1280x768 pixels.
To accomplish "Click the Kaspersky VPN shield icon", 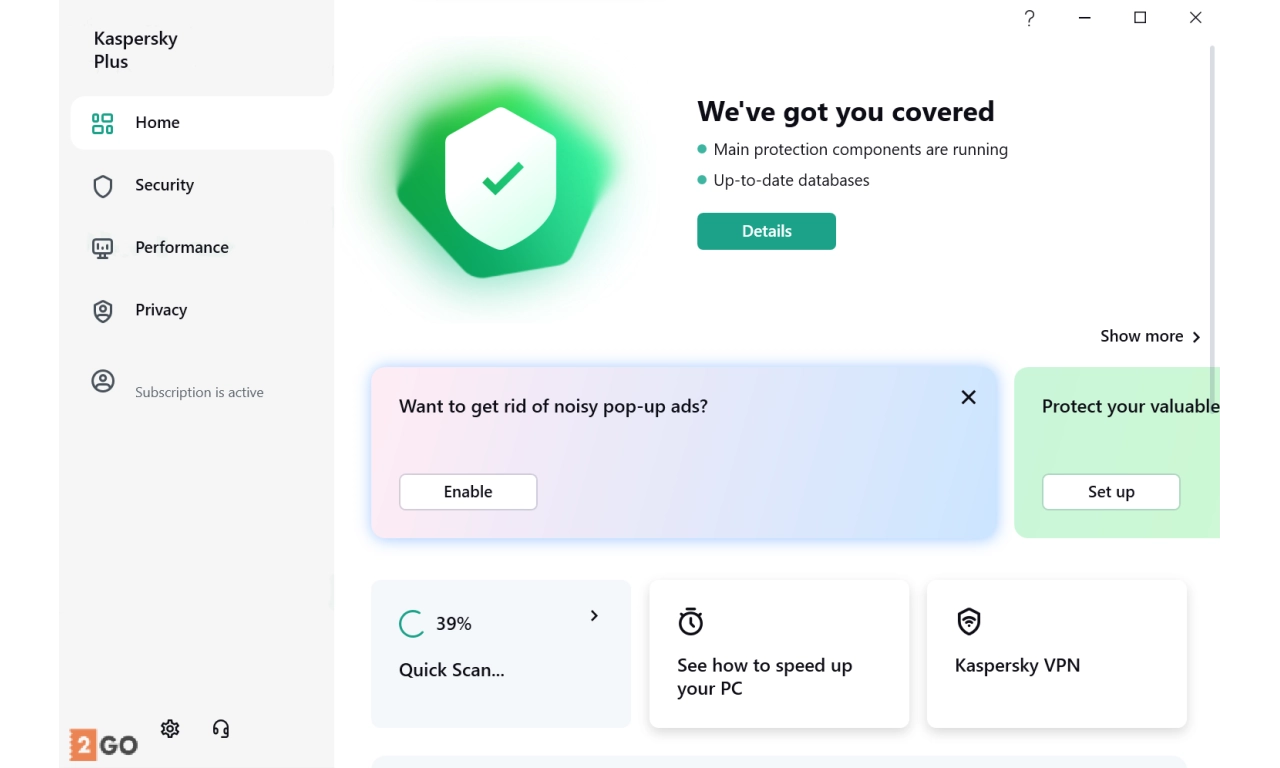I will pyautogui.click(x=968, y=622).
